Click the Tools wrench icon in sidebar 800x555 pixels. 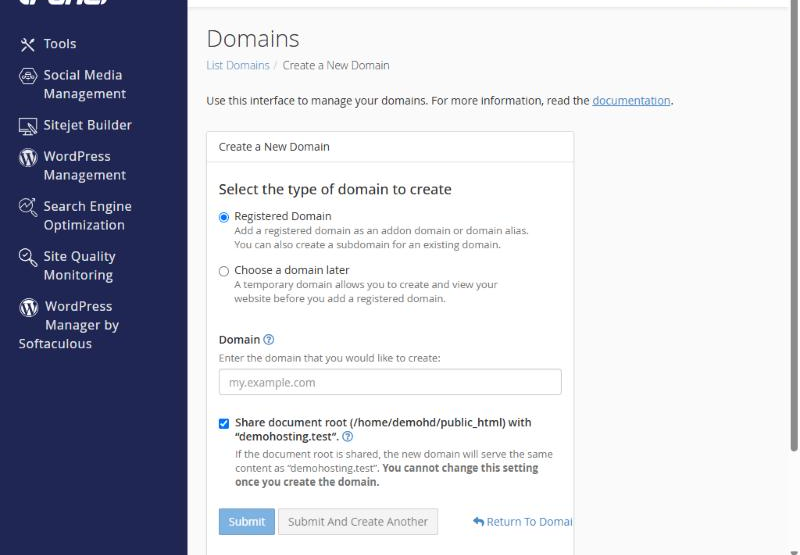coord(28,44)
